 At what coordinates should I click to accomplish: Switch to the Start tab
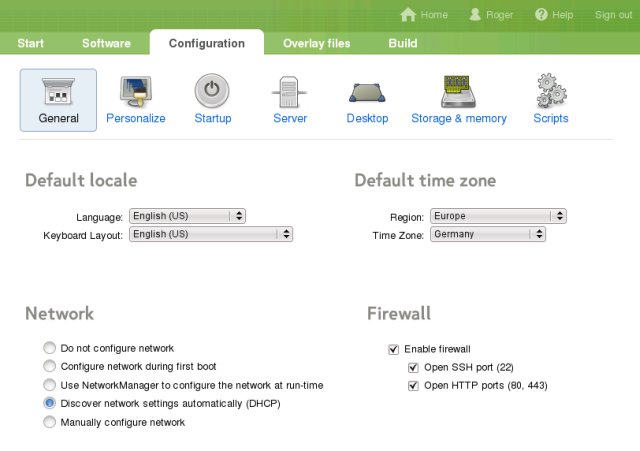[31, 43]
